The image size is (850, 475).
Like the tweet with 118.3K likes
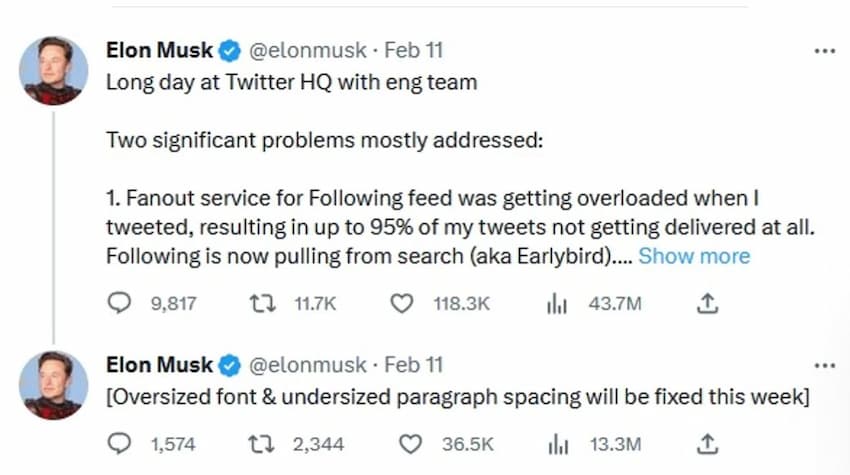401,303
